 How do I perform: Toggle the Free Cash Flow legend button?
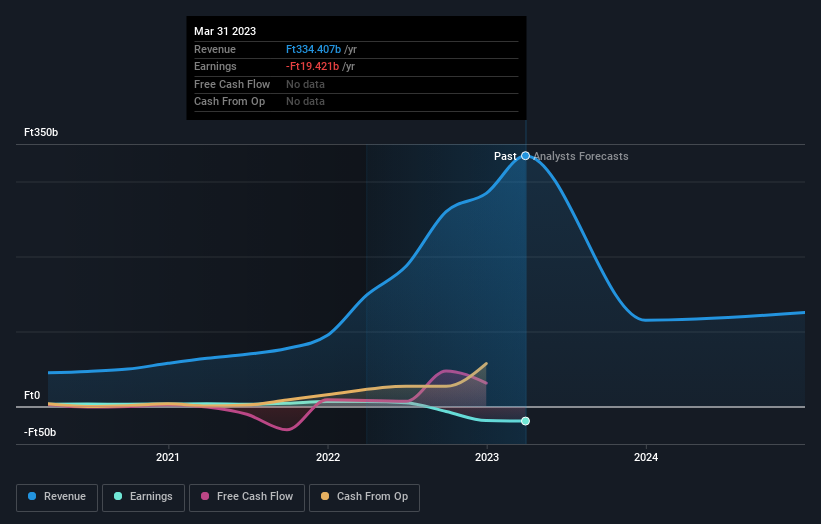coord(247,497)
